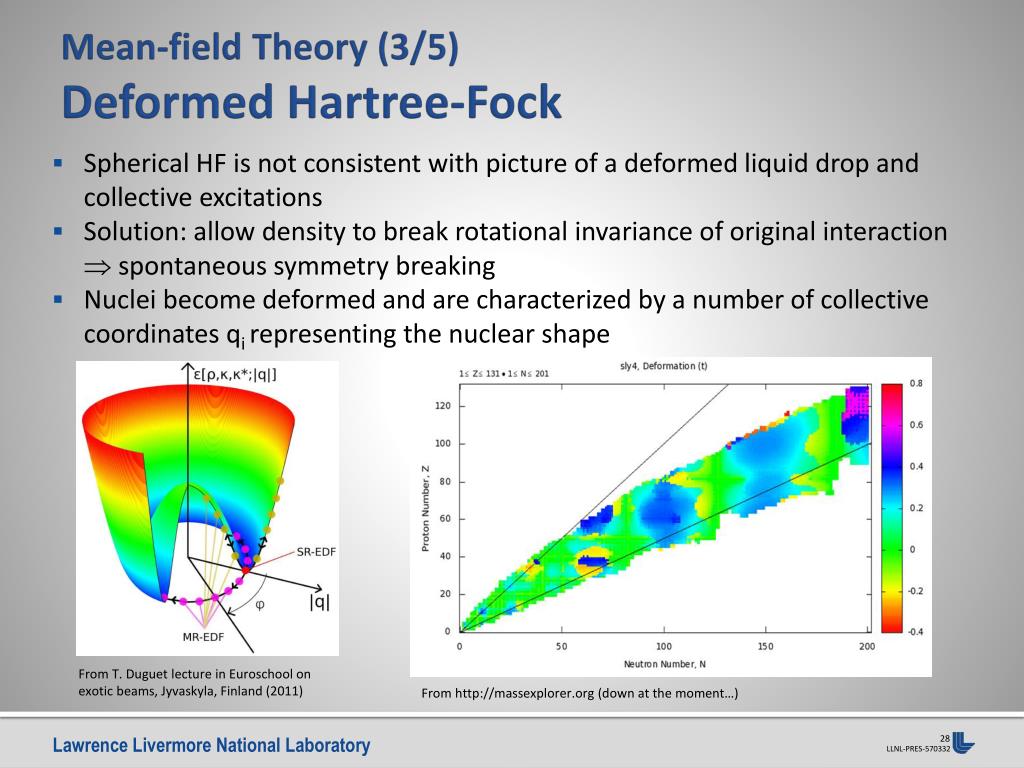
Task: Click the chart title 'sly4, Deformation (t)'
Action: tap(664, 366)
